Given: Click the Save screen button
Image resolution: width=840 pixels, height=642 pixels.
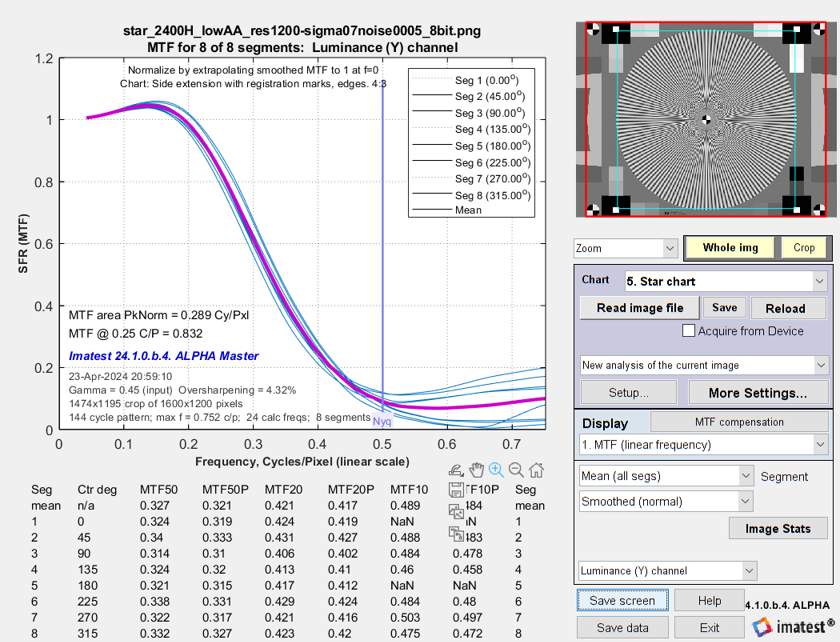Looking at the screenshot, I should point(622,601).
